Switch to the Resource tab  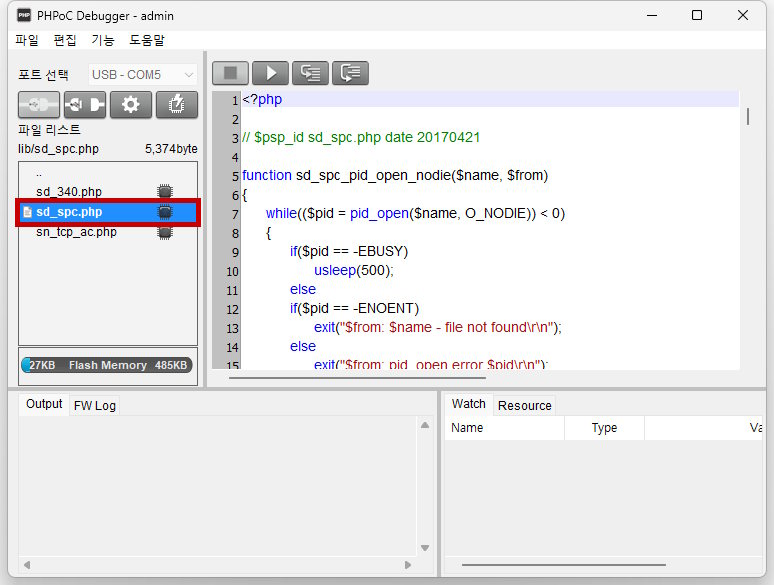coord(524,406)
